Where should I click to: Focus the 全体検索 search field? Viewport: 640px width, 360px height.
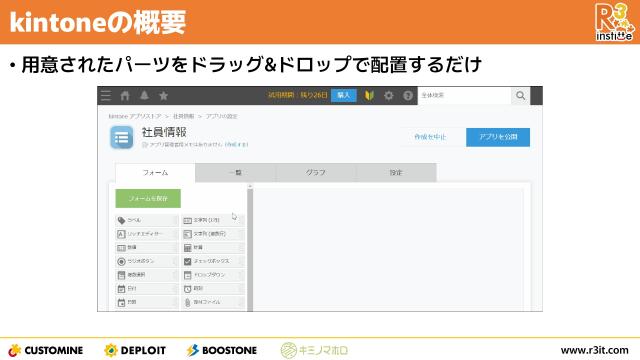coord(464,96)
